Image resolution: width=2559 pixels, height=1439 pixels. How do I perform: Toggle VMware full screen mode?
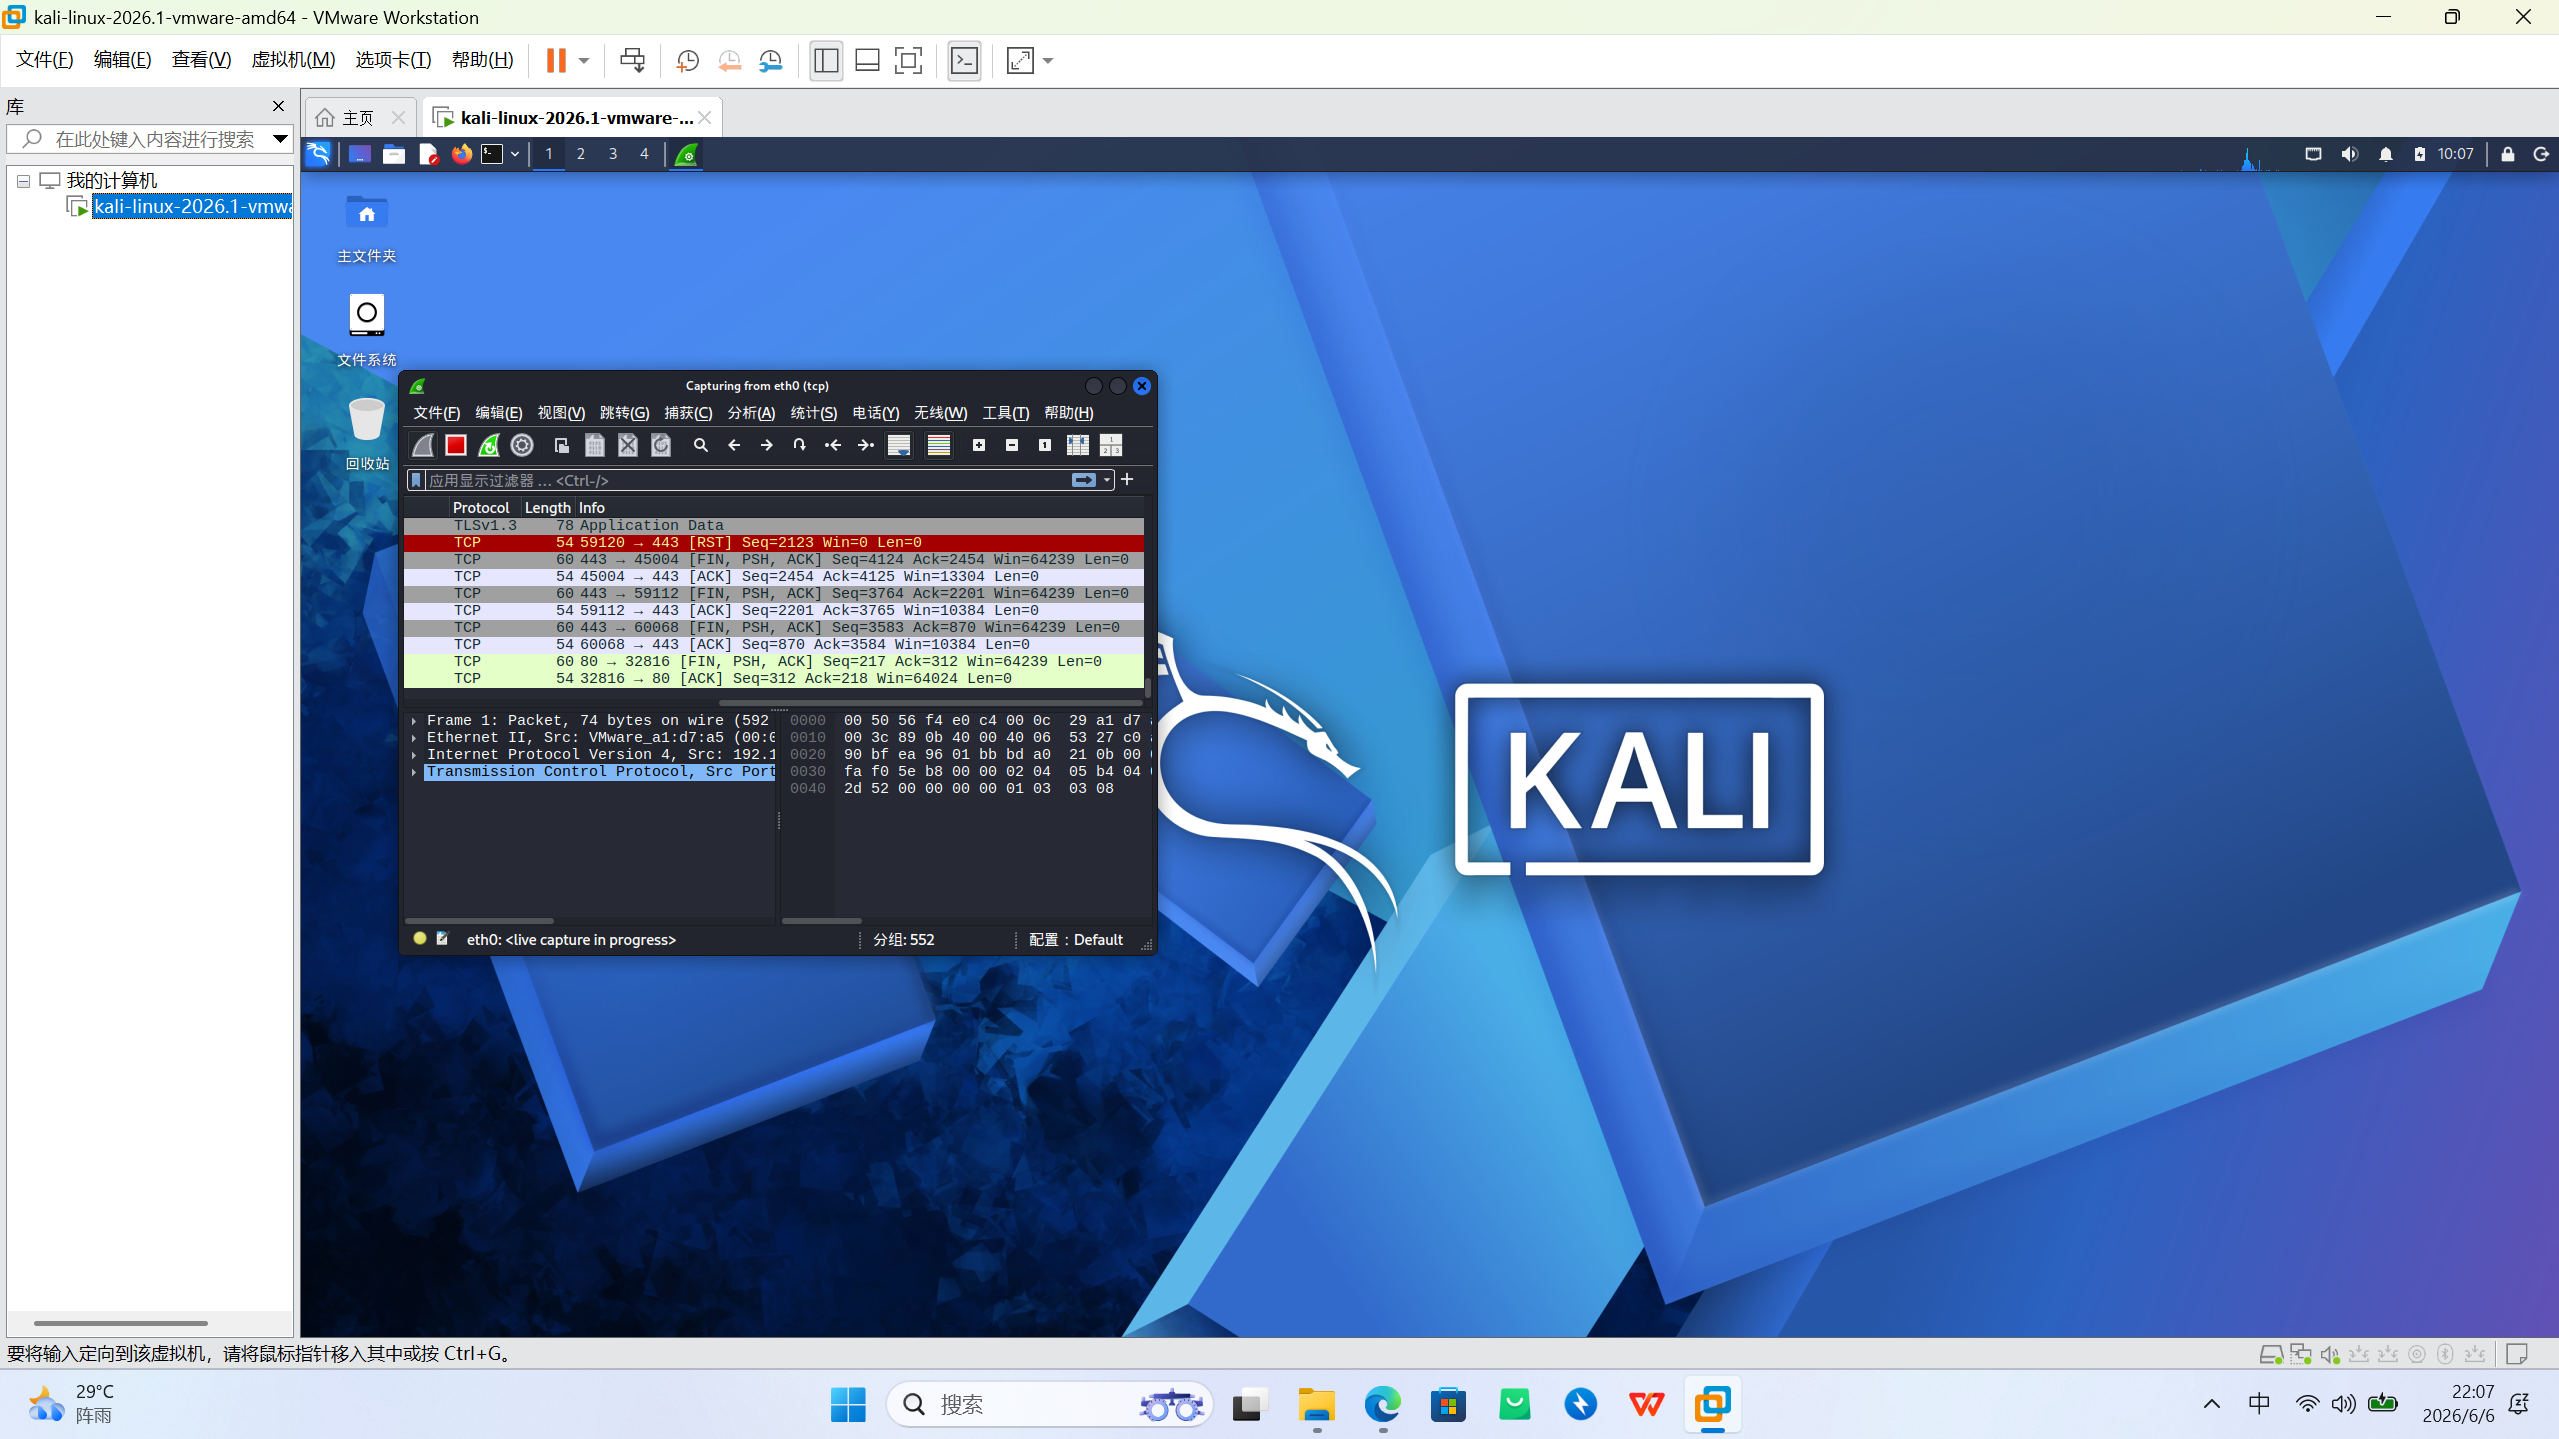coord(908,61)
